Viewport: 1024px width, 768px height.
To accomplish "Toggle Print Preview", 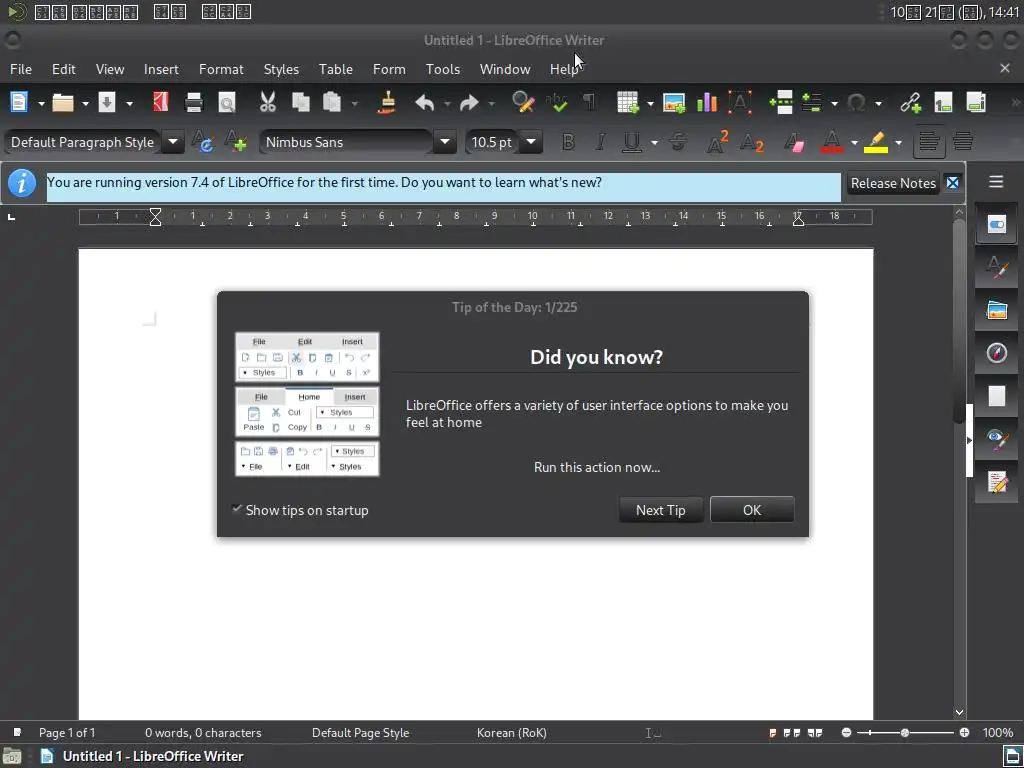I will pos(227,103).
